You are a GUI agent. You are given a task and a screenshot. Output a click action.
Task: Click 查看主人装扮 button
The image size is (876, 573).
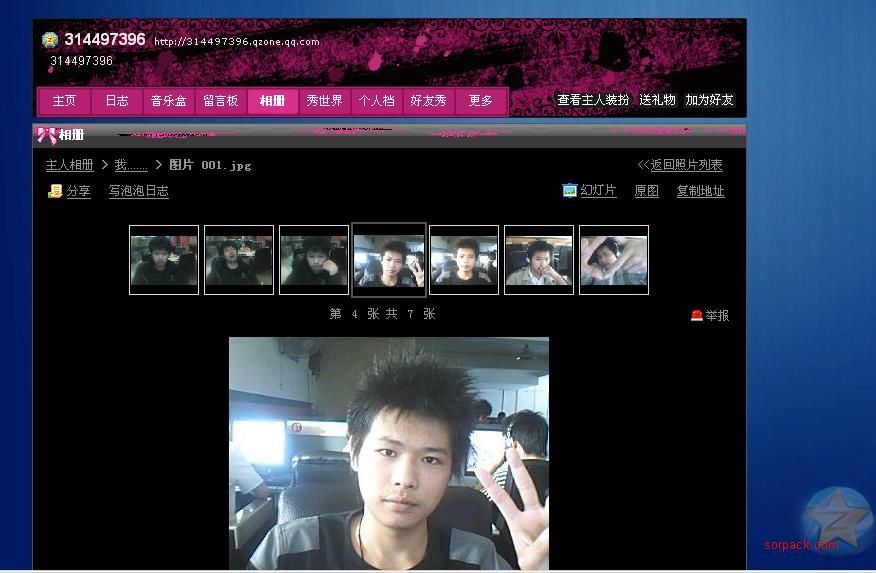coord(594,100)
